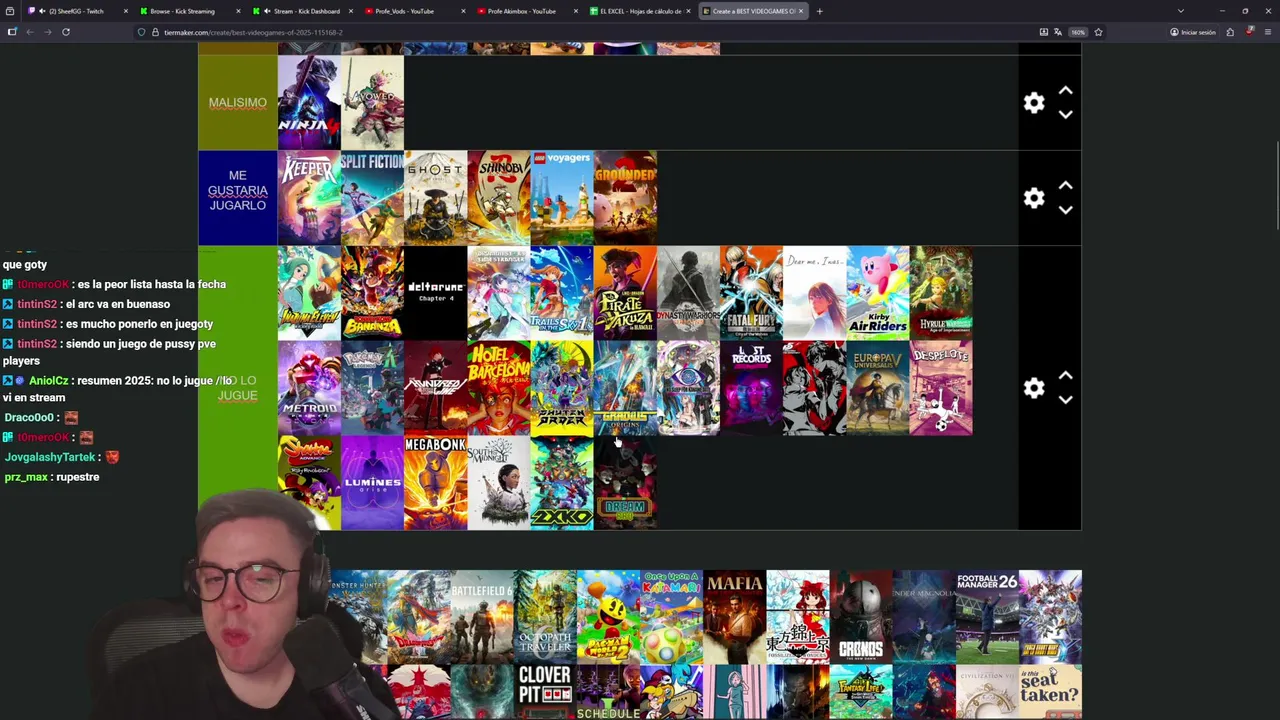
Task: Select the Ninja Gaiden game tile
Action: click(309, 103)
